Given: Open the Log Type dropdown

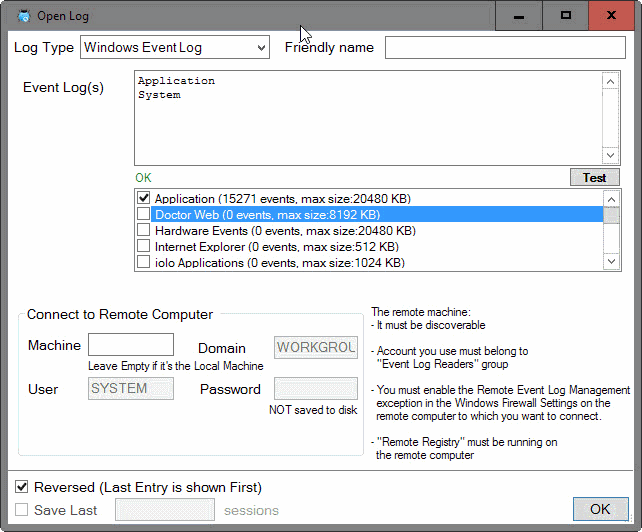Looking at the screenshot, I should [x=175, y=47].
